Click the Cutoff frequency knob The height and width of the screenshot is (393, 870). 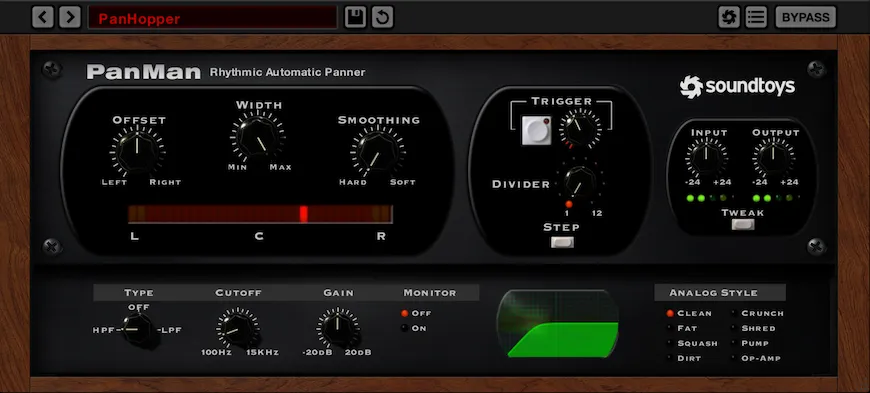[x=238, y=329]
